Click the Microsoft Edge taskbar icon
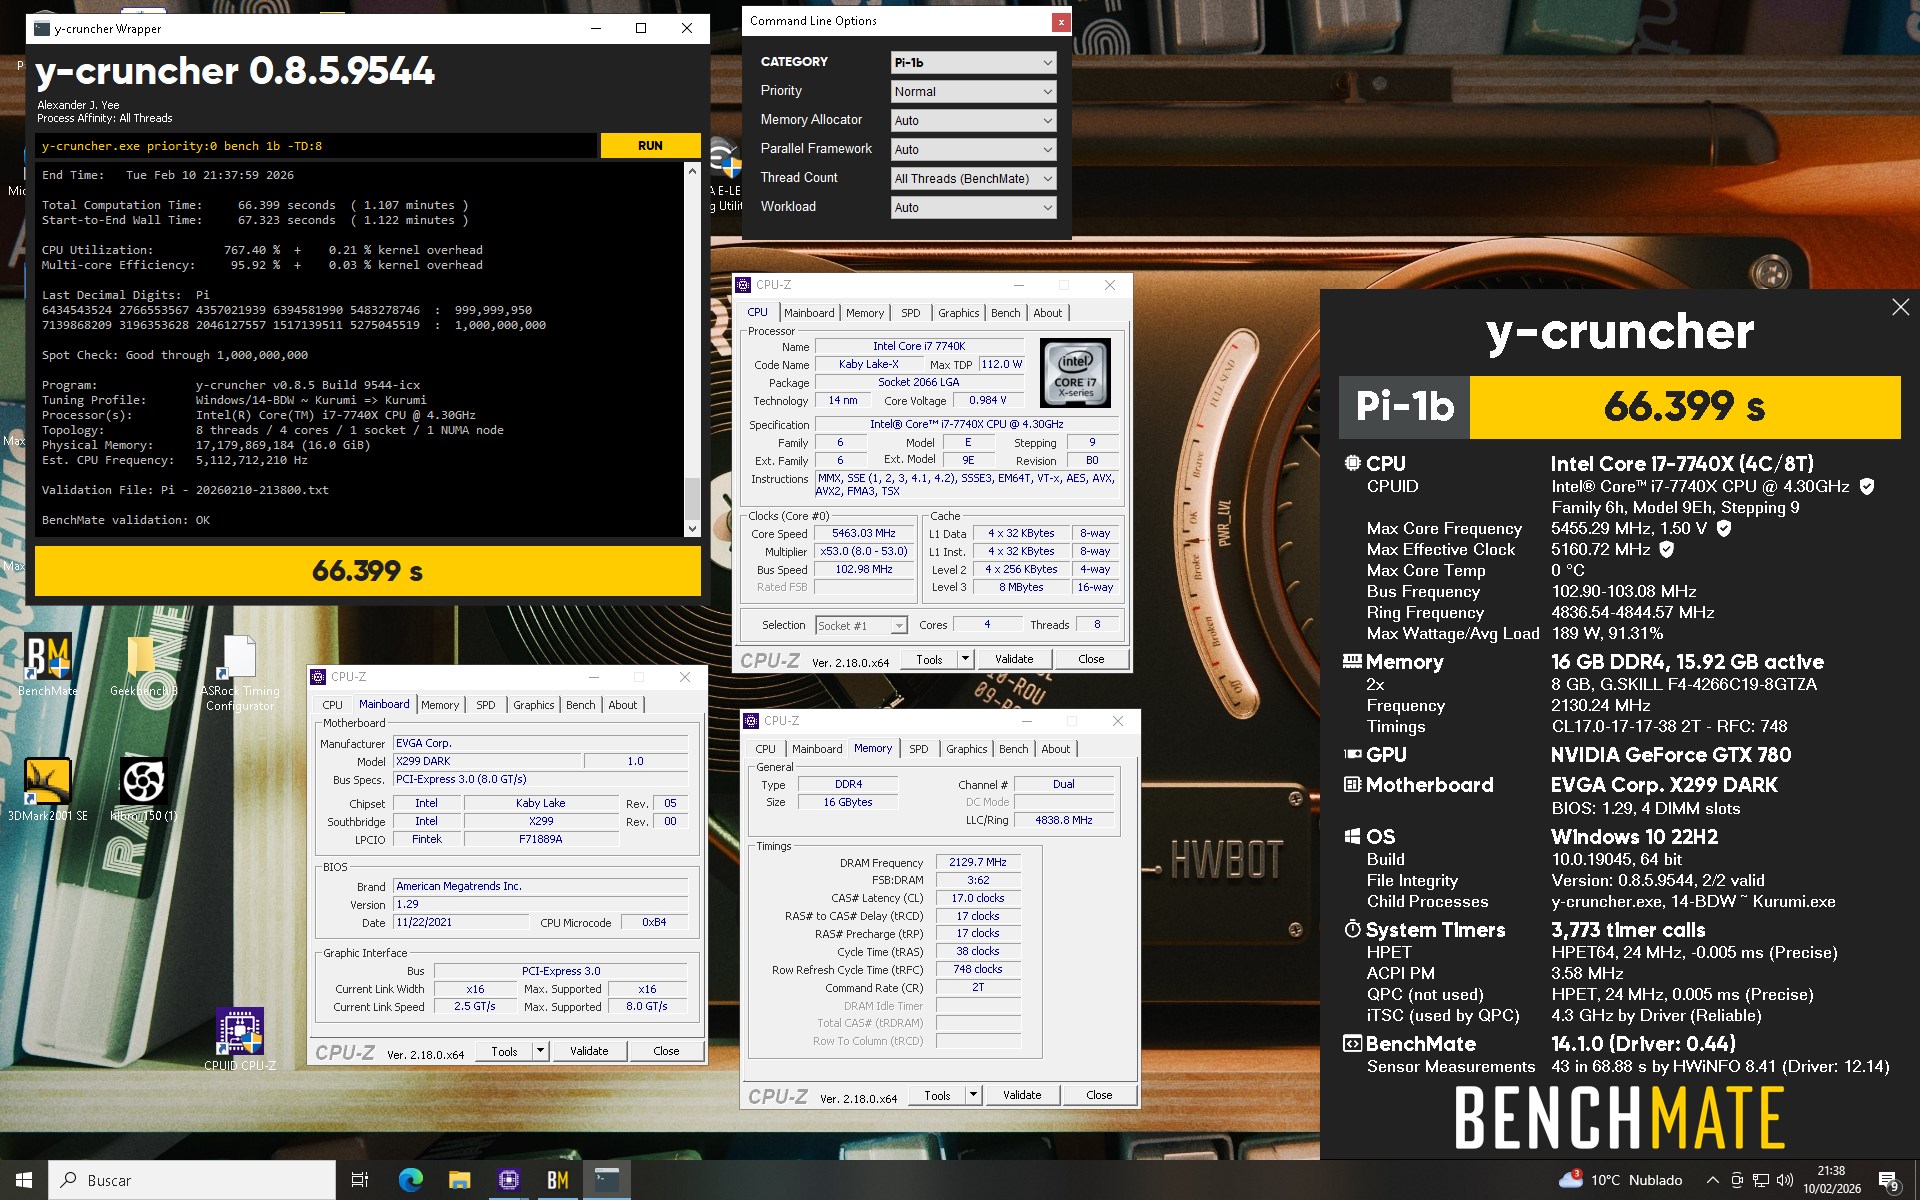 pyautogui.click(x=410, y=1180)
